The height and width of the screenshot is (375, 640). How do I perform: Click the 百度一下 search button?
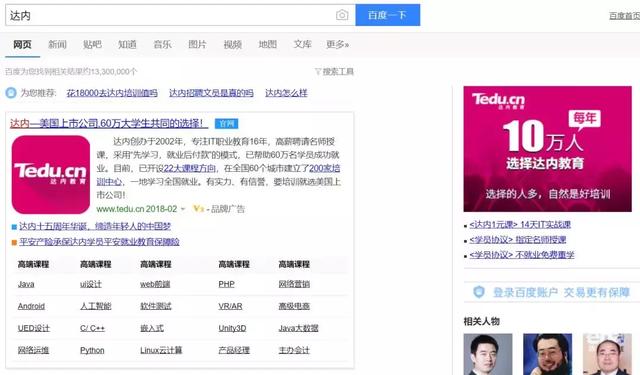(x=388, y=15)
